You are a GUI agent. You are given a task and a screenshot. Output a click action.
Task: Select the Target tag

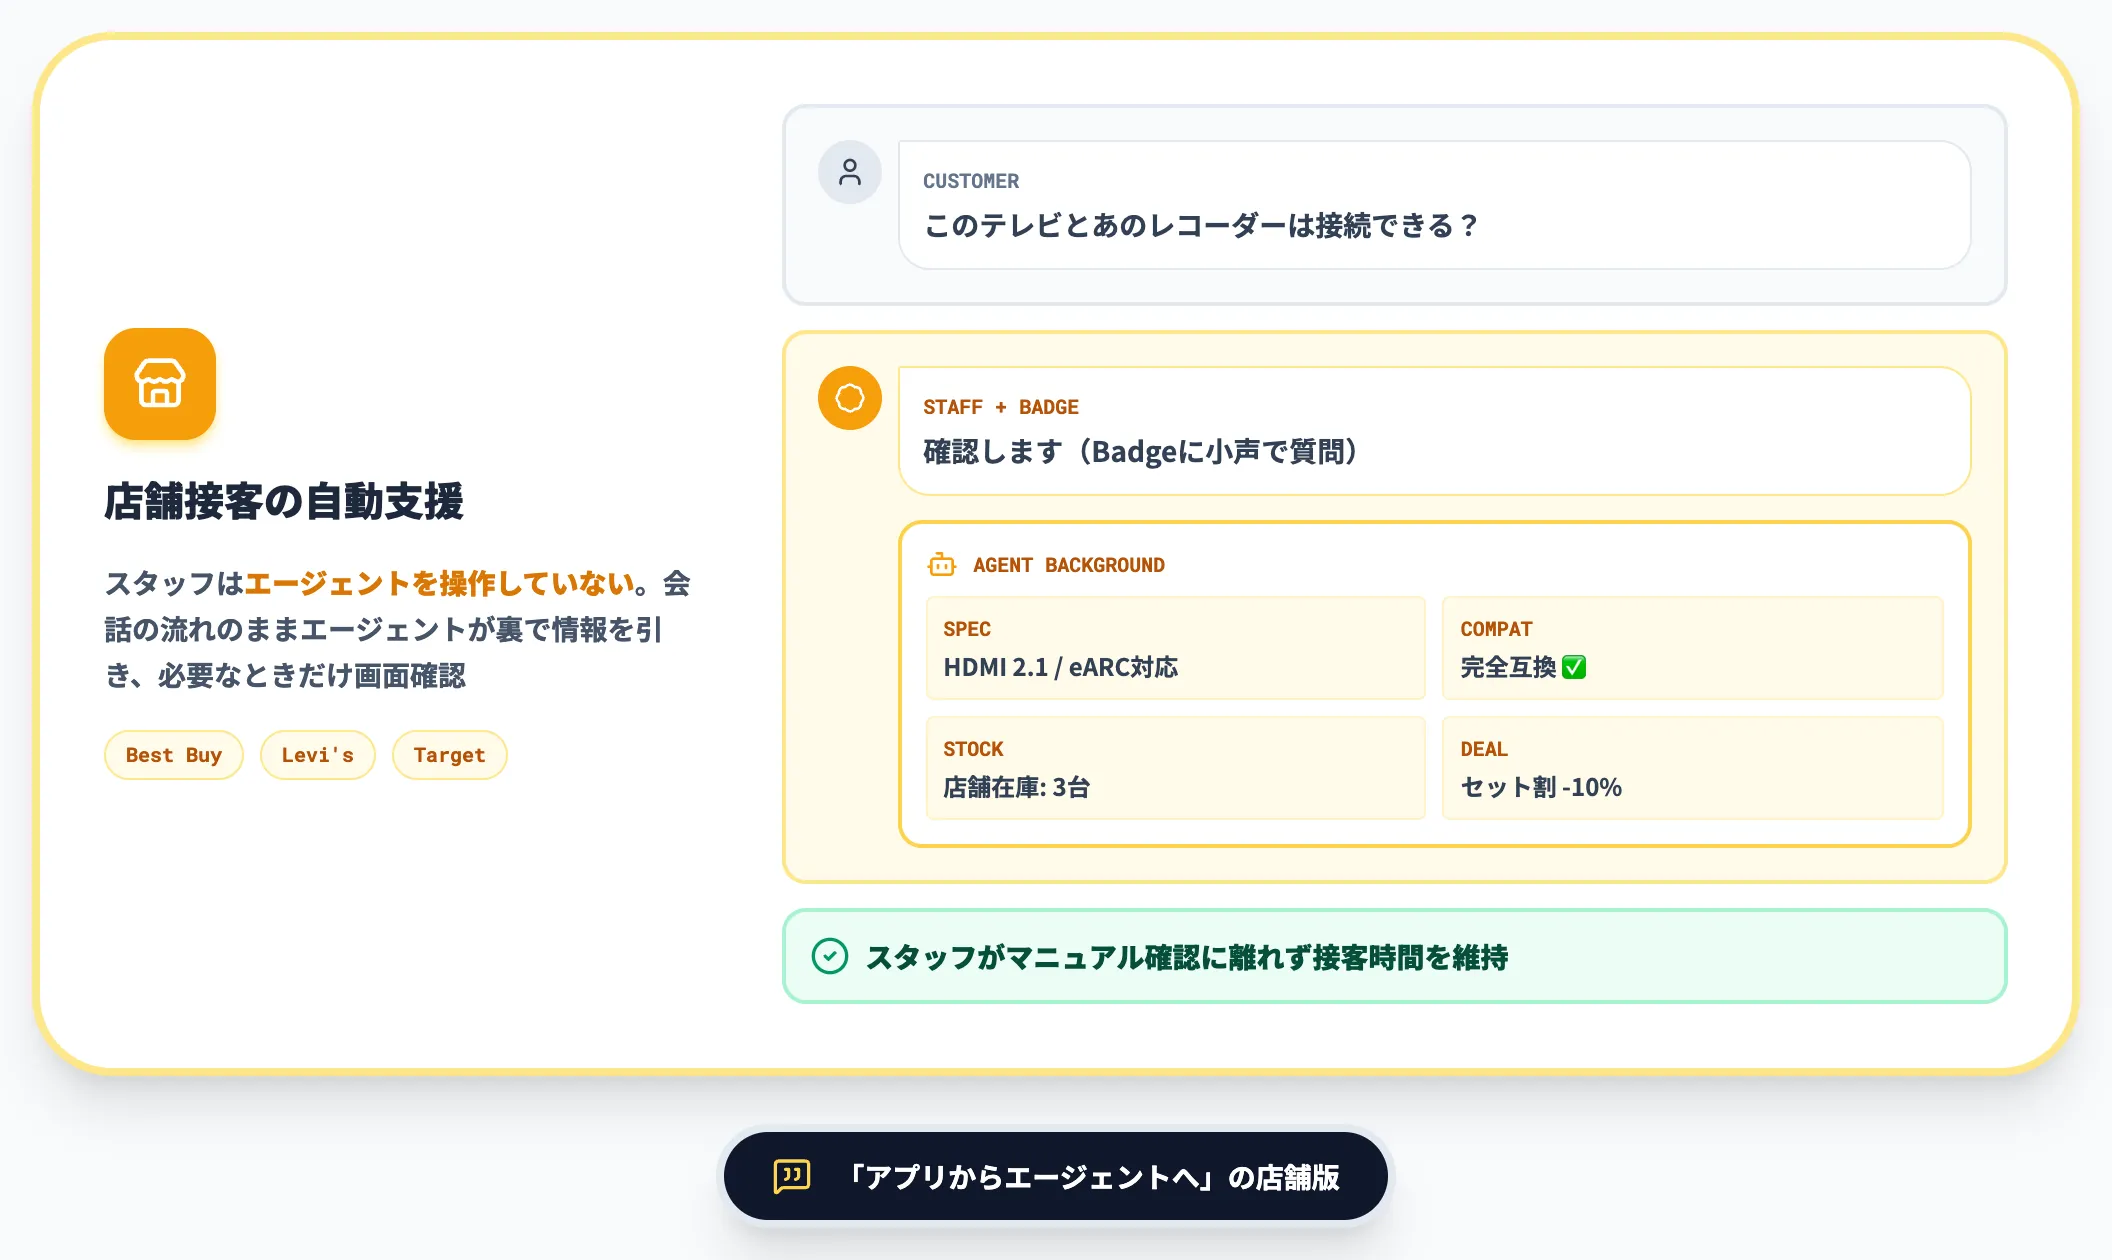click(450, 755)
